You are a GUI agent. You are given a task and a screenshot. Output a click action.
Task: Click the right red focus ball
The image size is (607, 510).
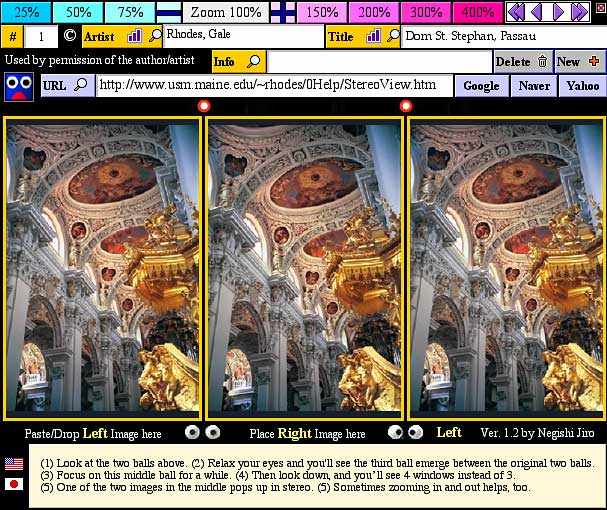(x=406, y=106)
